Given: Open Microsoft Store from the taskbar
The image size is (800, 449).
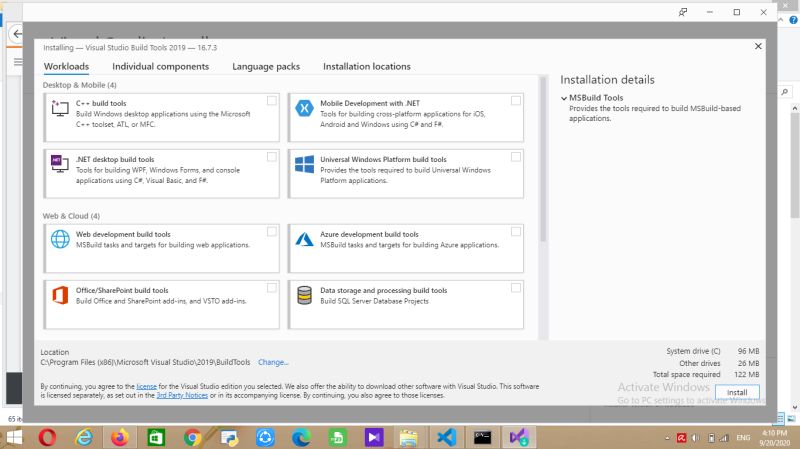Looking at the screenshot, I should [x=156, y=437].
